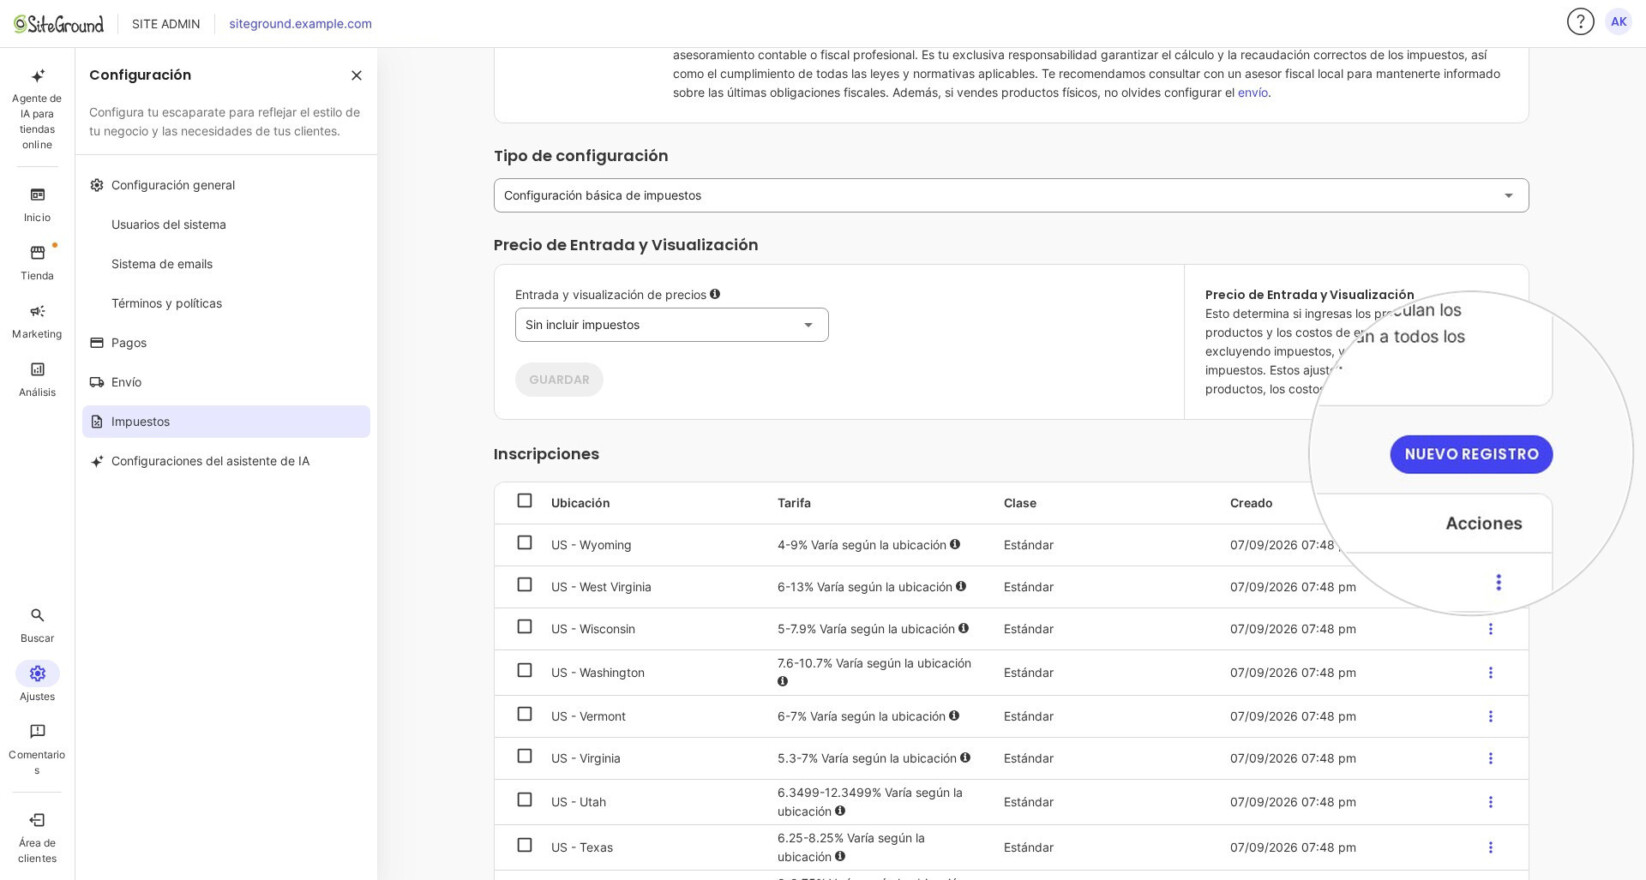Image resolution: width=1646 pixels, height=880 pixels.
Task: Open actions menu for US - Vermont
Action: tap(1490, 717)
